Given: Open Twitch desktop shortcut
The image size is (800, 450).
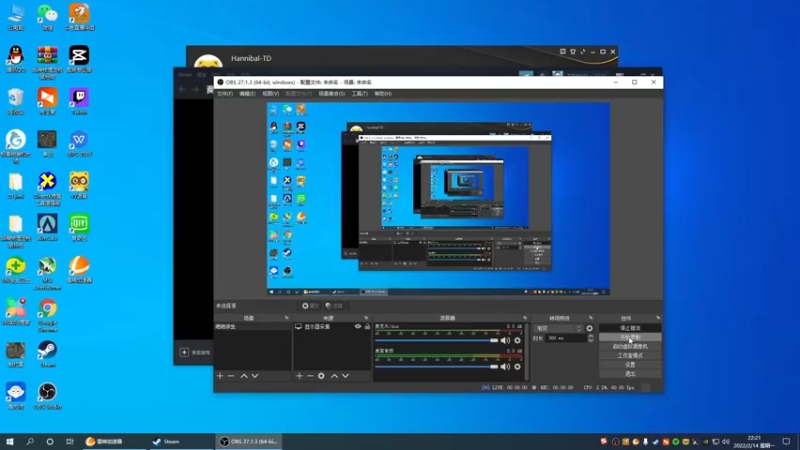Looking at the screenshot, I should tap(79, 102).
